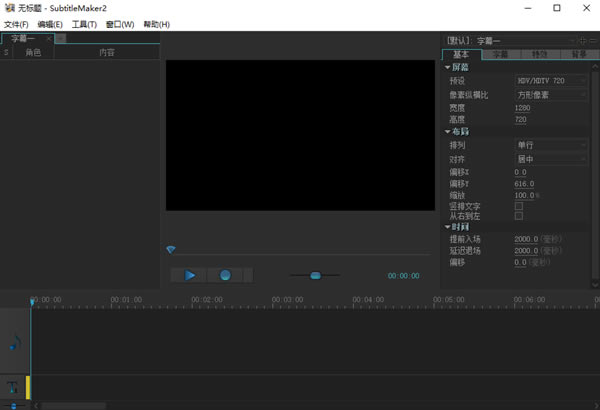Open the 文件(F) menu

point(17,24)
